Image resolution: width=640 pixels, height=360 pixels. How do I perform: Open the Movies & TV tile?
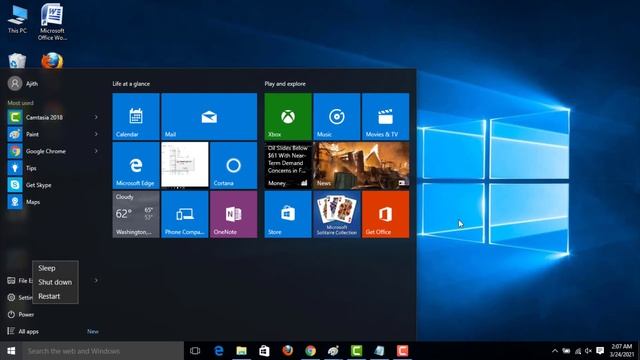385,117
